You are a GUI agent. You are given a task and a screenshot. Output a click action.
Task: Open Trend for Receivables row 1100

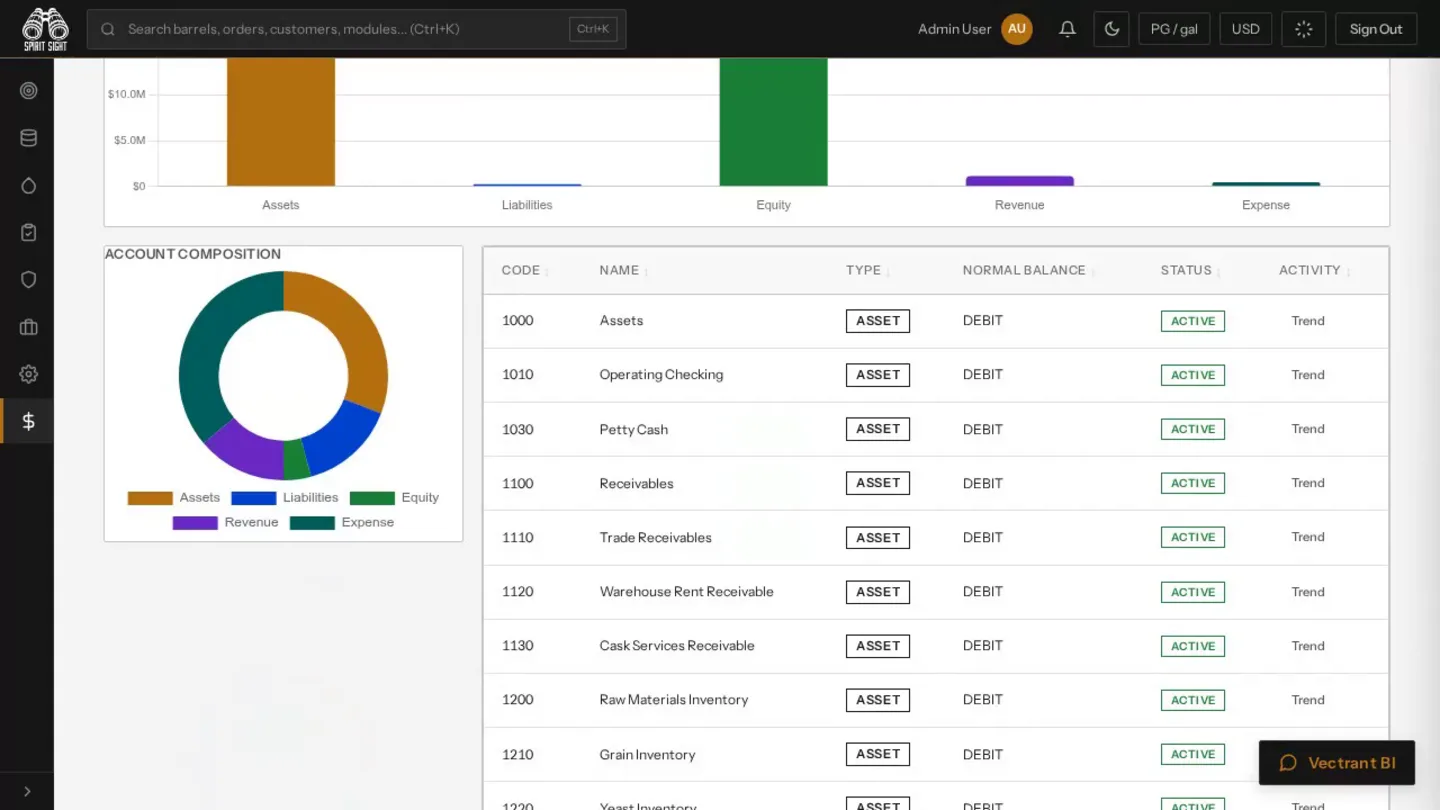tap(1308, 483)
